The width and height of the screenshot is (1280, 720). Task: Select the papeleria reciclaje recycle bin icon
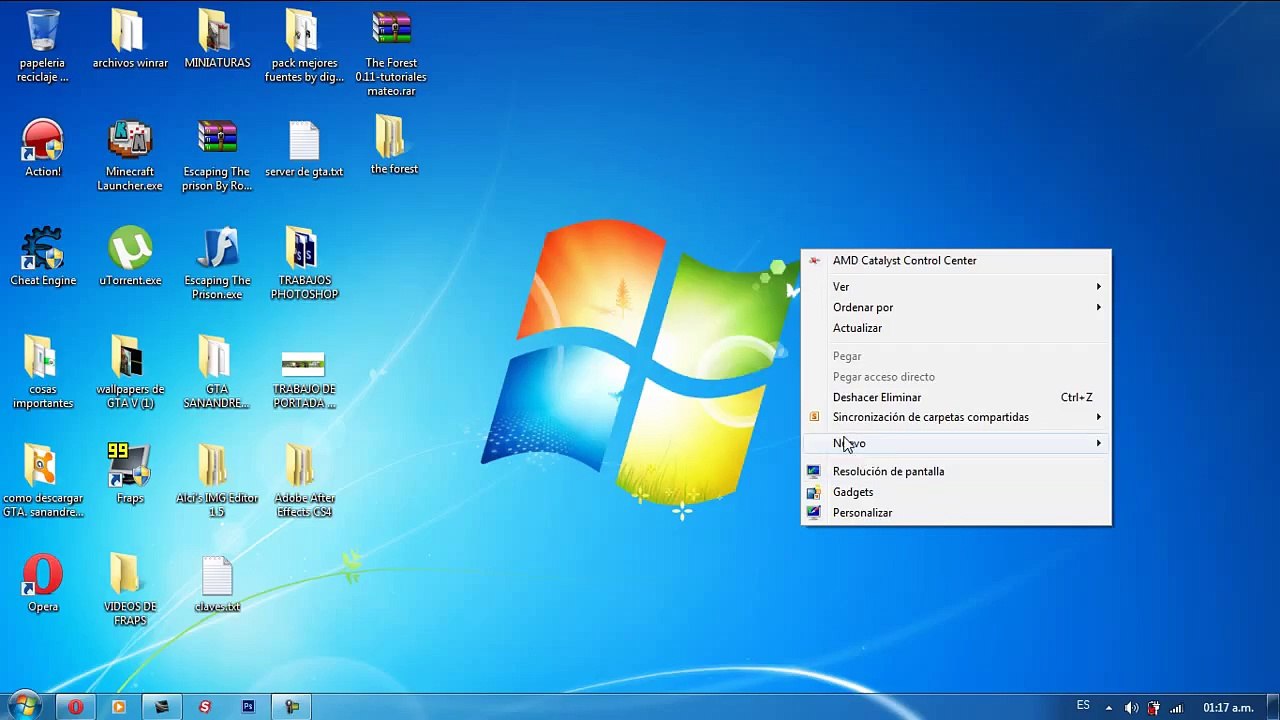(42, 46)
